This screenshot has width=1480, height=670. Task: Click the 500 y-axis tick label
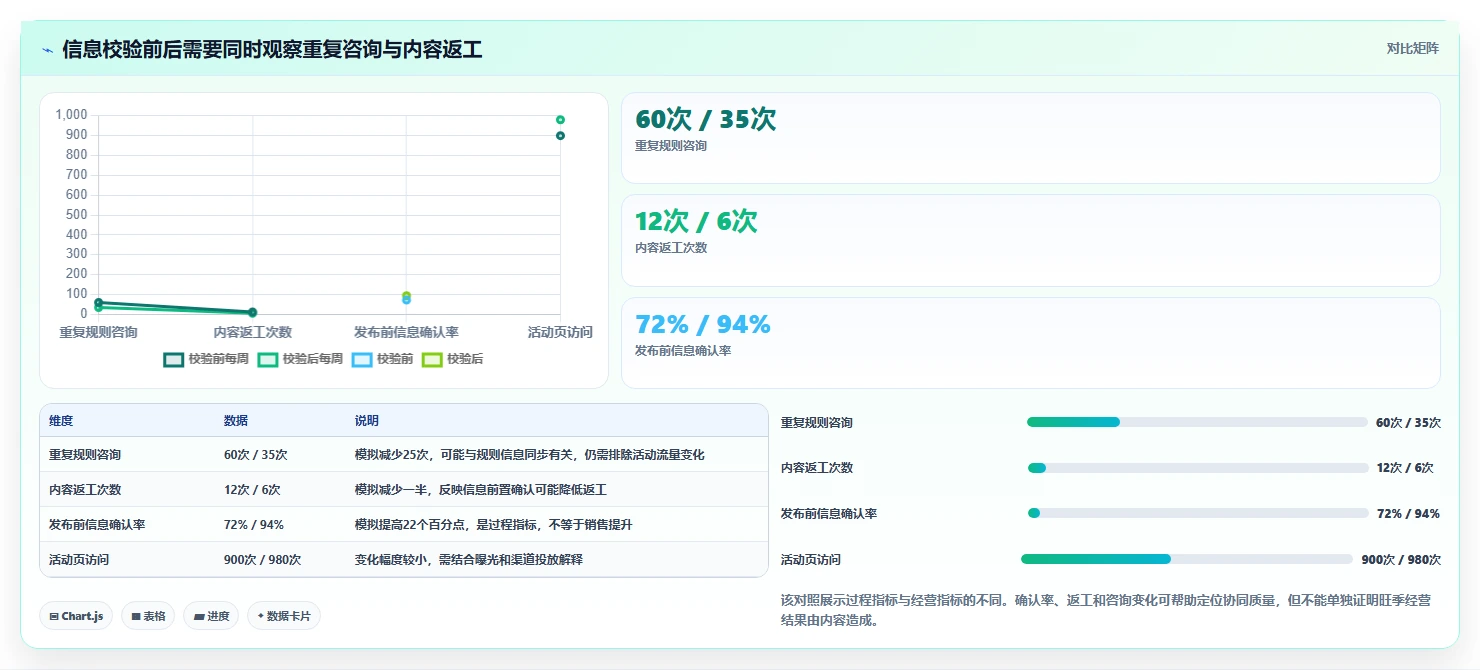click(x=77, y=214)
